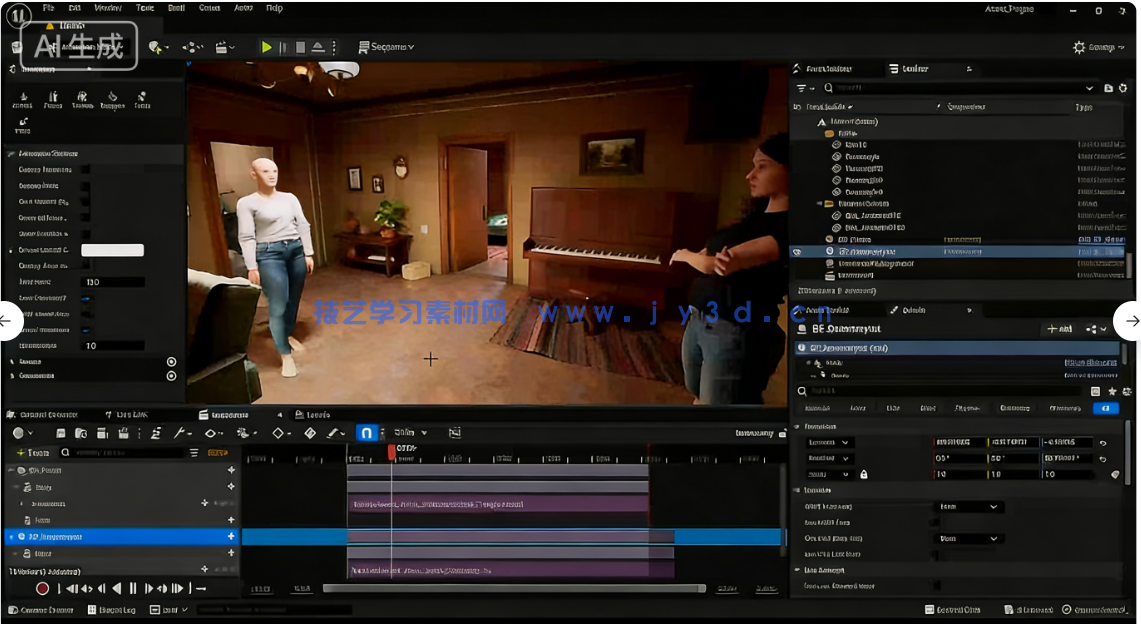Click the Eject icon beside Stop

(317, 47)
